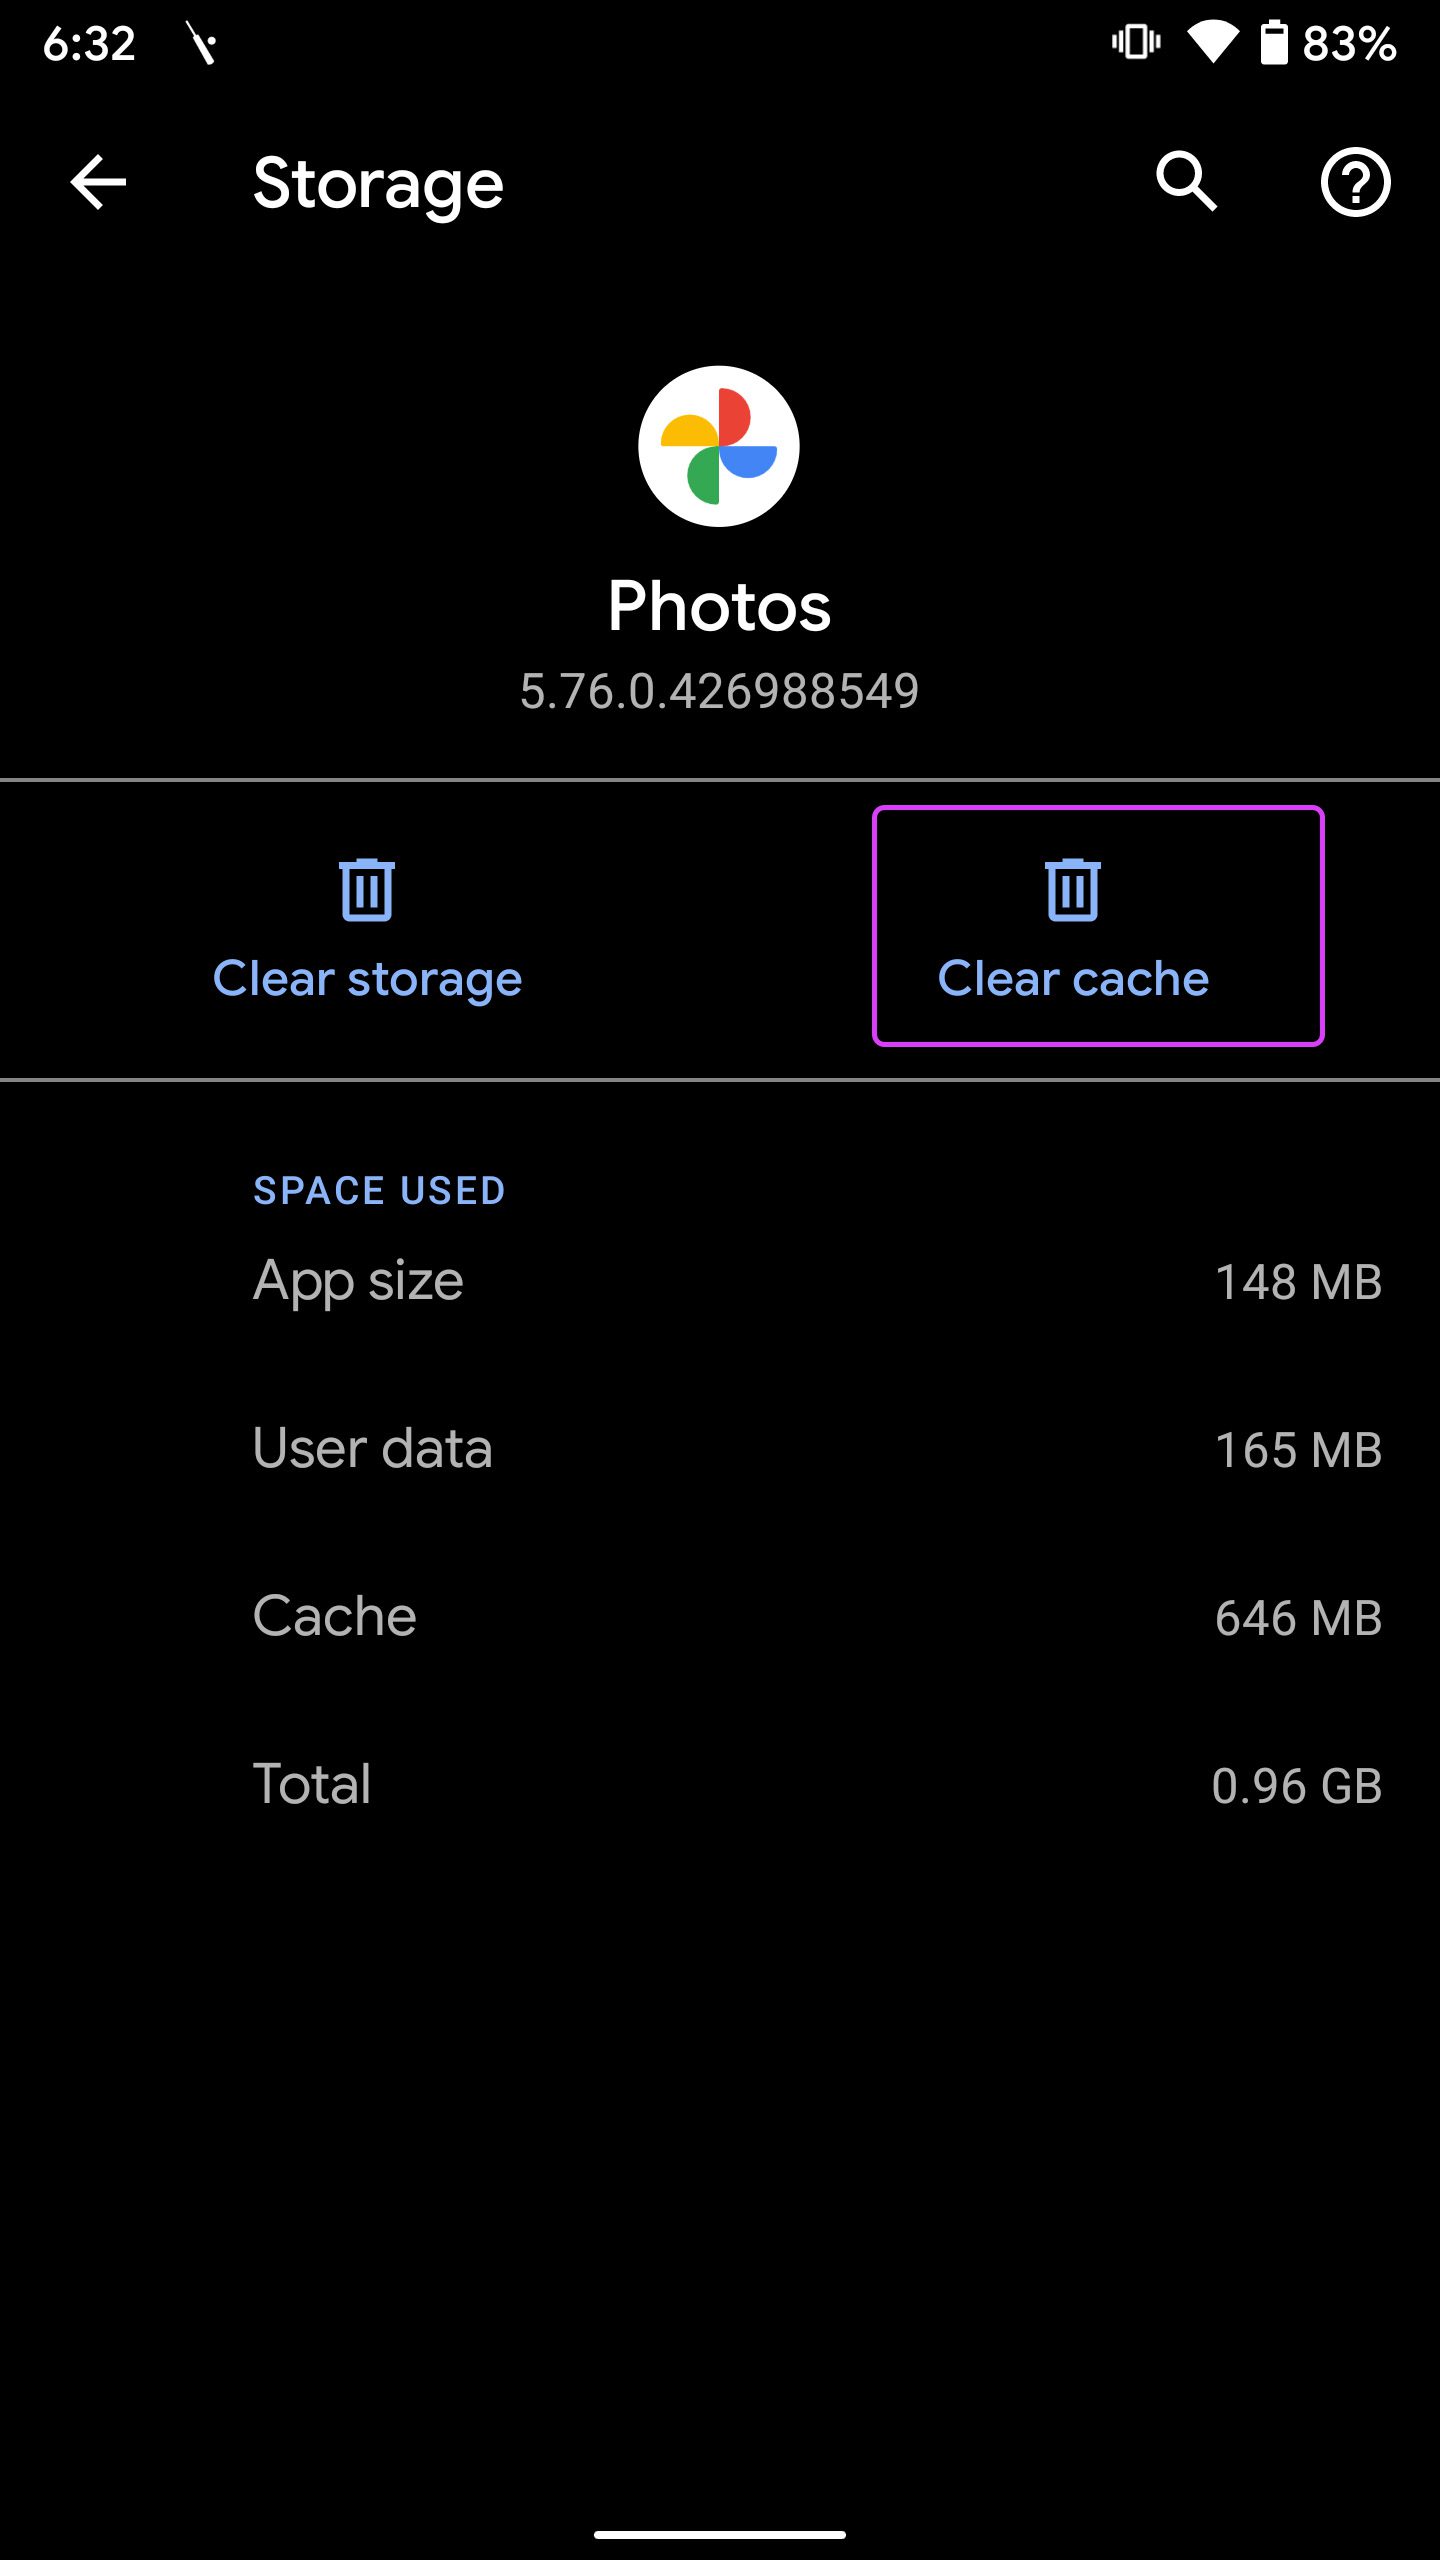Select the Cache 646 MB row
Viewport: 1440px width, 2560px height.
720,1617
